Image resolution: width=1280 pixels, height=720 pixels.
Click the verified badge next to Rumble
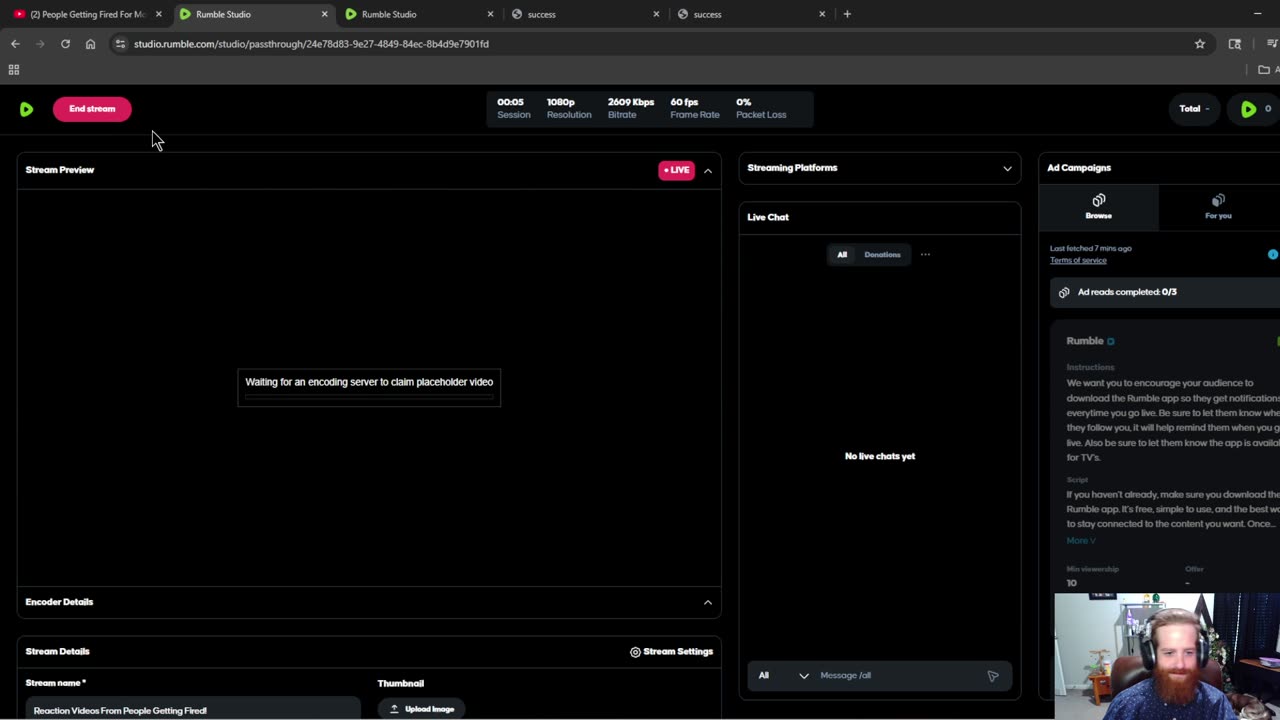point(1110,341)
